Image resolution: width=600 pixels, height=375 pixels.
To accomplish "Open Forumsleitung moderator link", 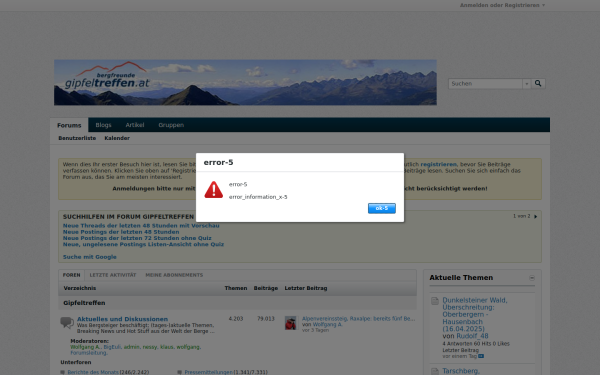I will pos(89,353).
